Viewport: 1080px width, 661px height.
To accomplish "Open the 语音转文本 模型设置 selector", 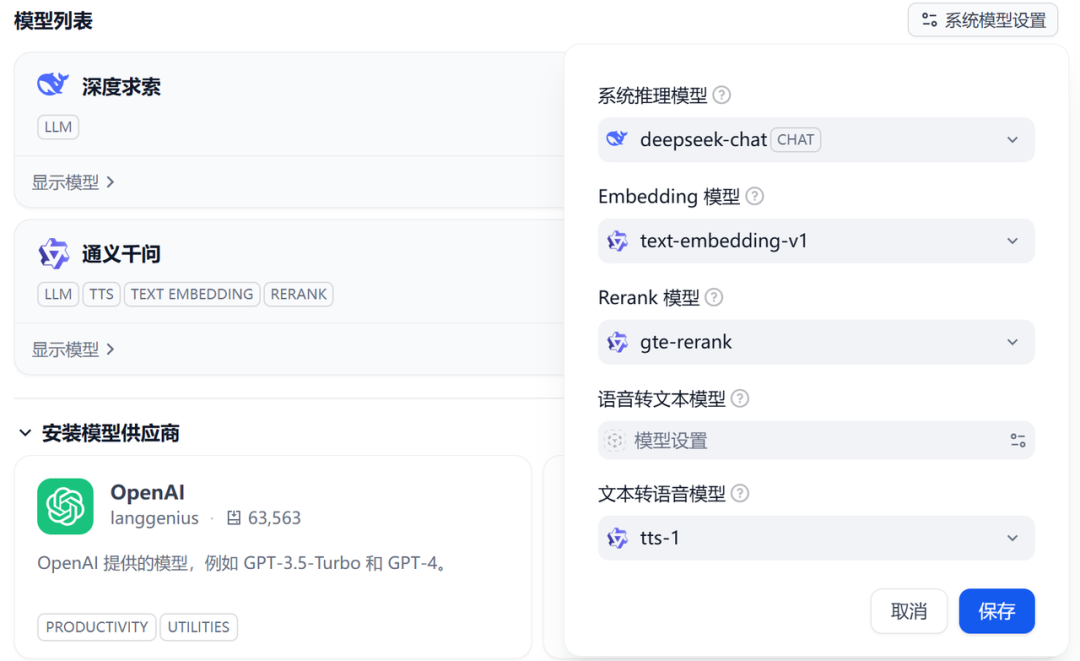I will pyautogui.click(x=816, y=440).
